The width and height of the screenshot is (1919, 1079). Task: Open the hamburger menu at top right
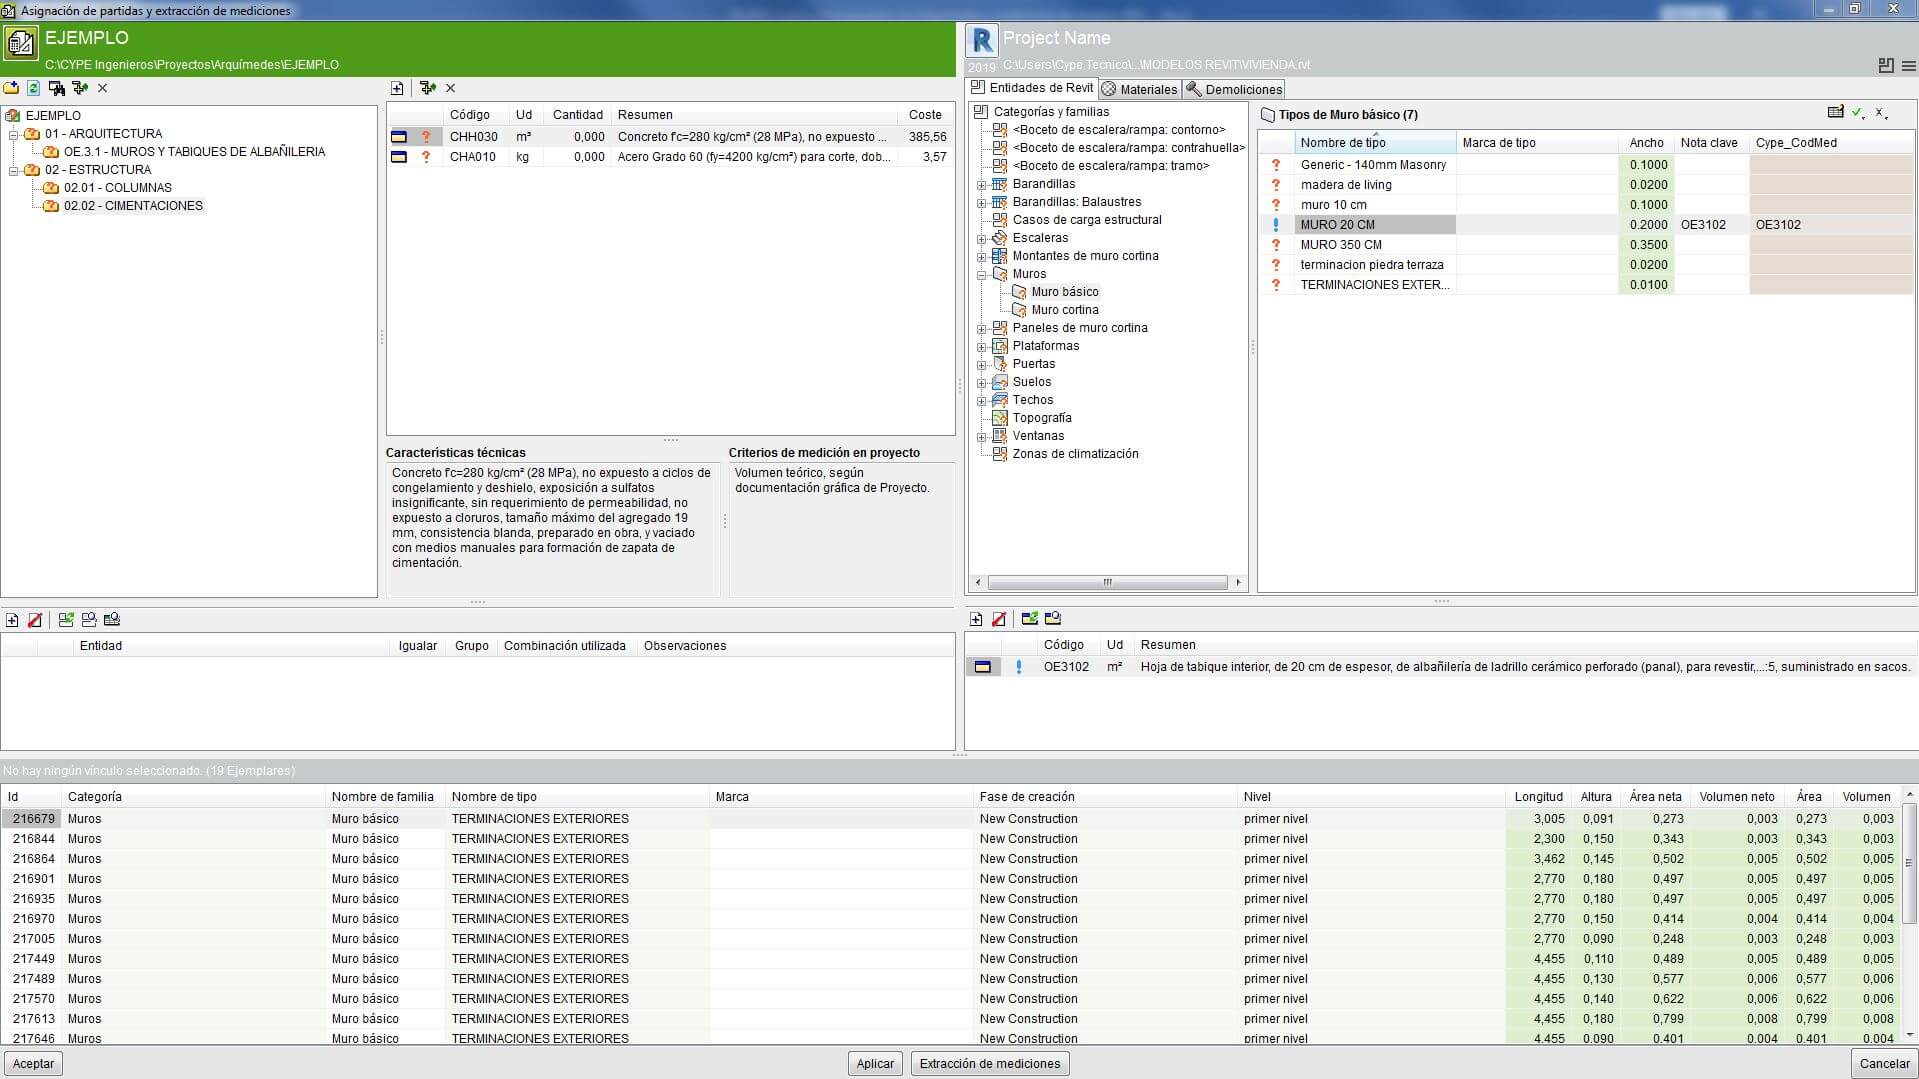(x=1908, y=66)
